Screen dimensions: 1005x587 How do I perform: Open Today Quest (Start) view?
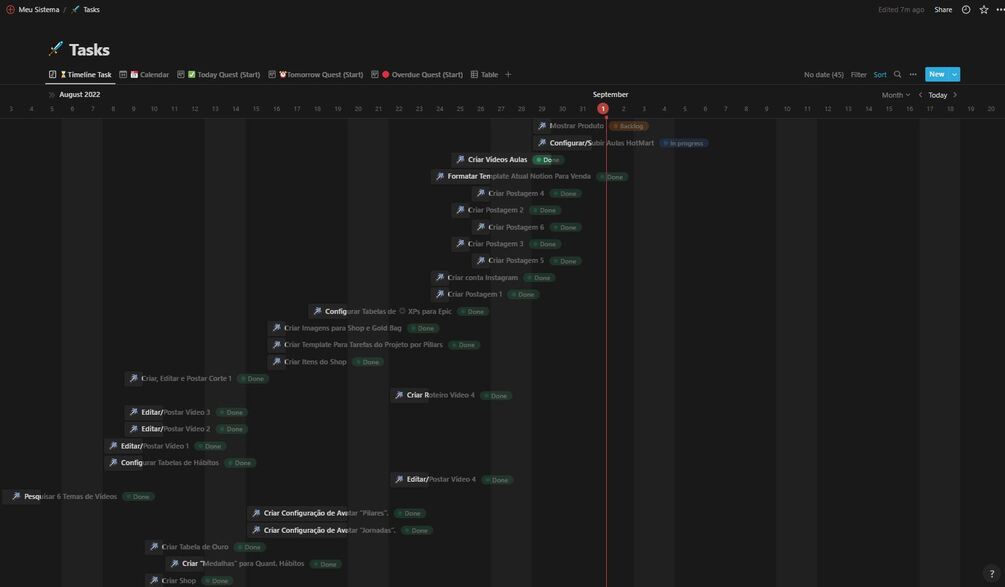219,74
